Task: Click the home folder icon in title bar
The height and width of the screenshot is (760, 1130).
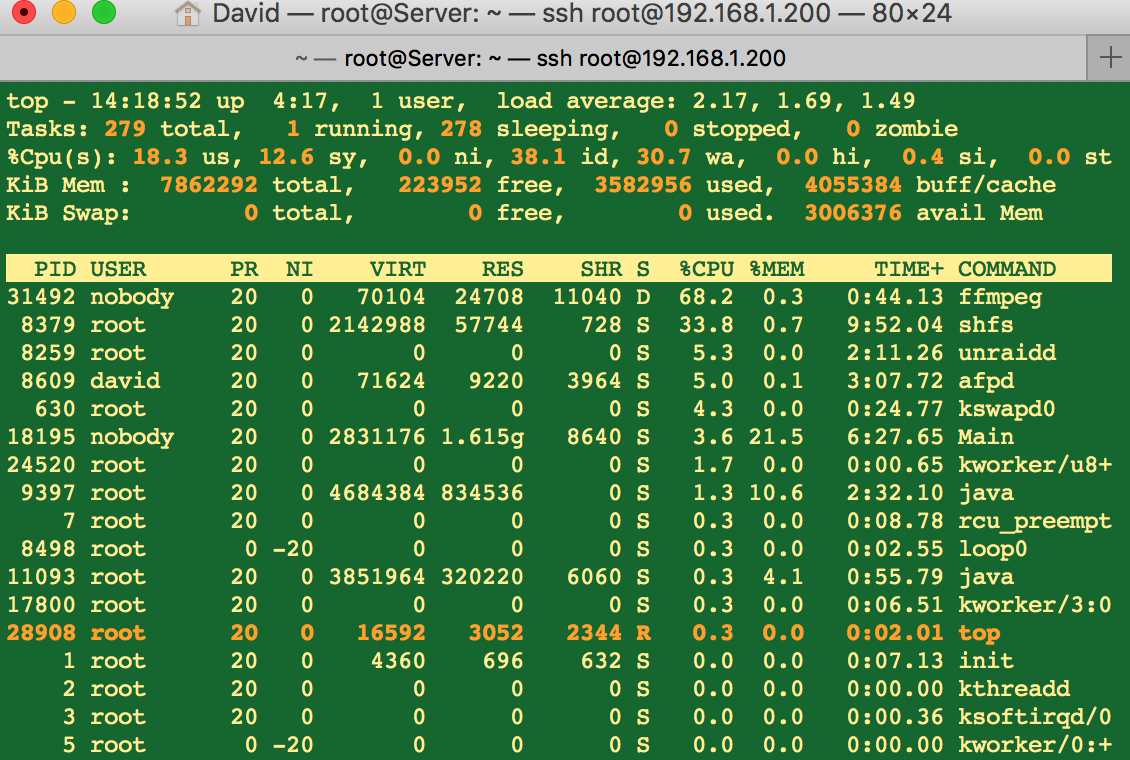Action: point(187,14)
